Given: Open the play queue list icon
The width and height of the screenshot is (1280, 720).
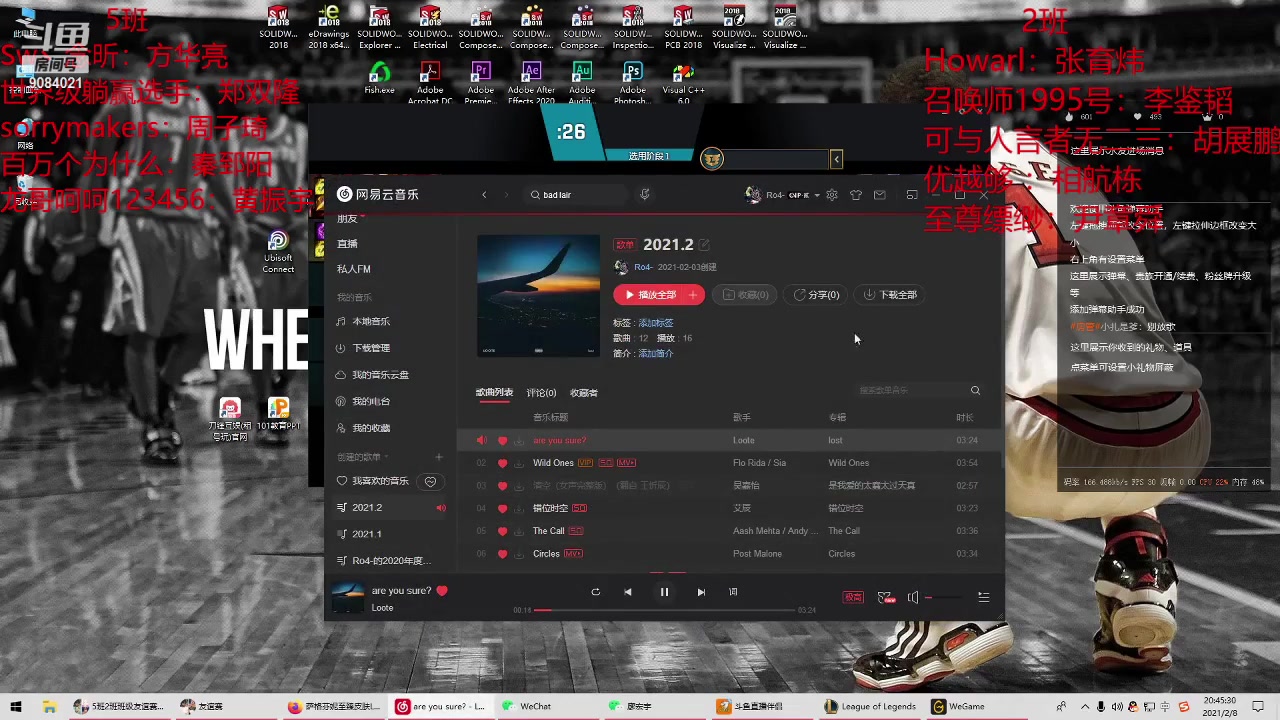Looking at the screenshot, I should coord(984,597).
